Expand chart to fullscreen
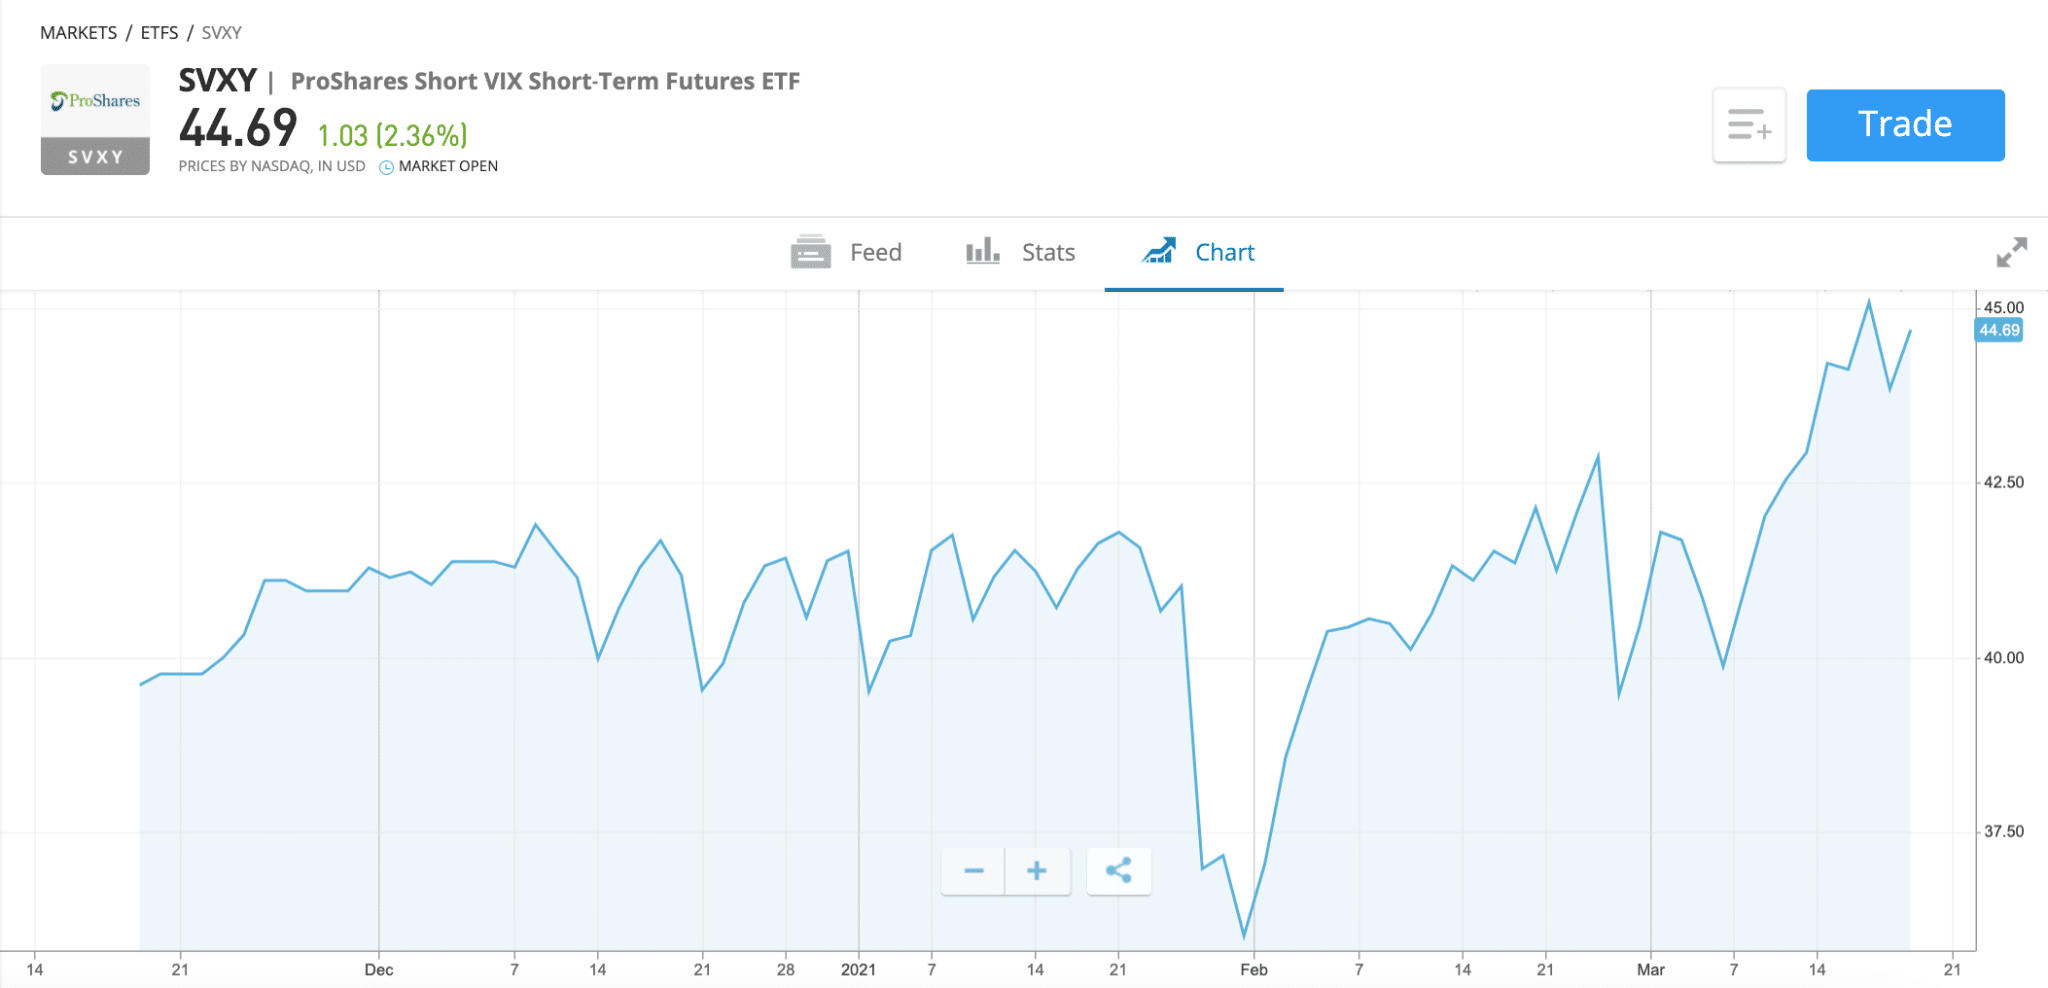This screenshot has width=2048, height=988. 2011,252
